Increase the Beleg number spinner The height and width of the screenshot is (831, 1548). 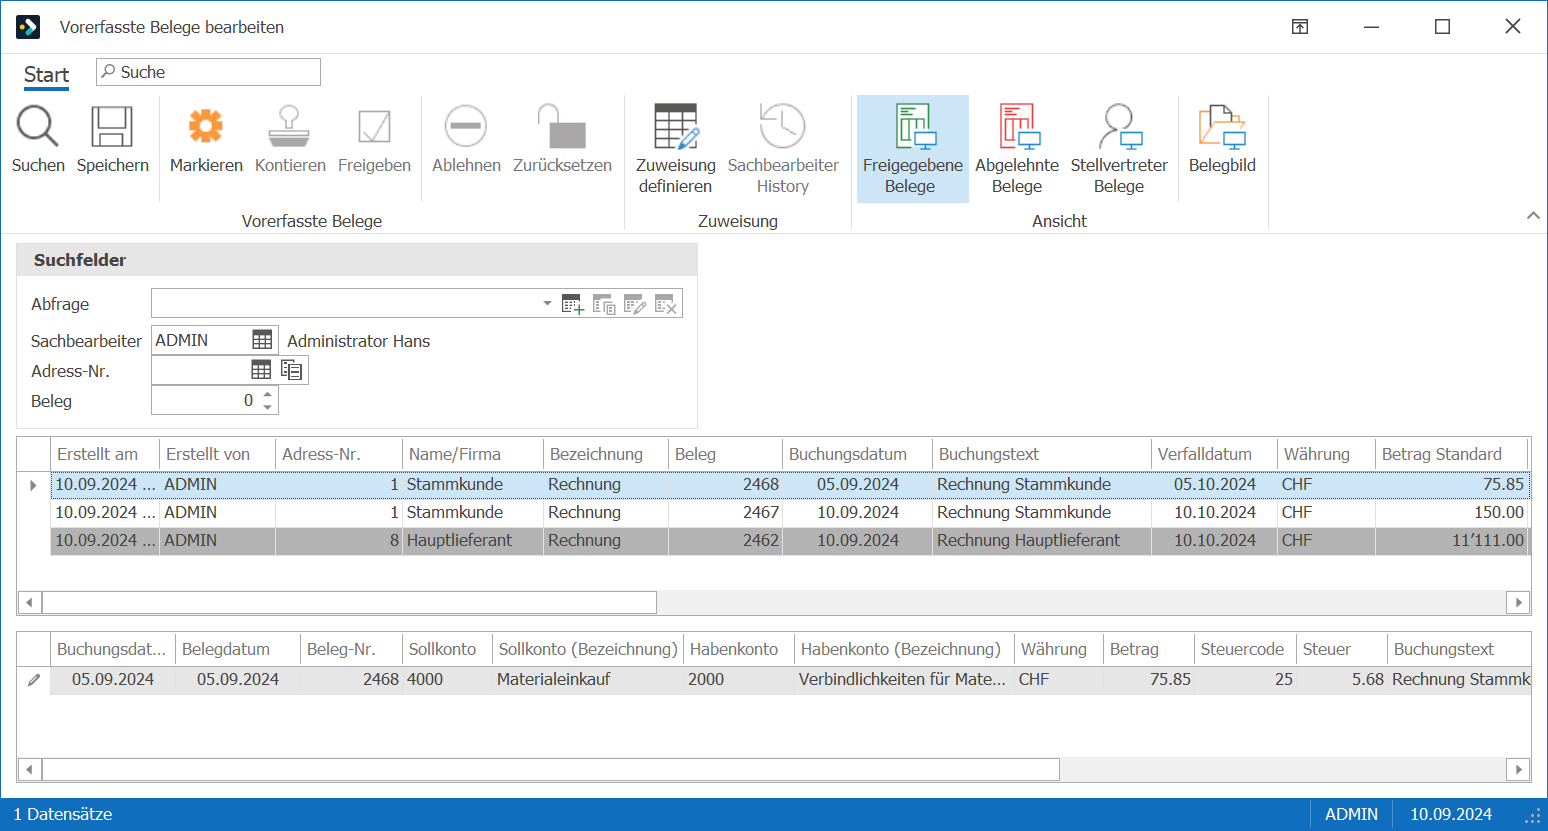[x=268, y=395]
